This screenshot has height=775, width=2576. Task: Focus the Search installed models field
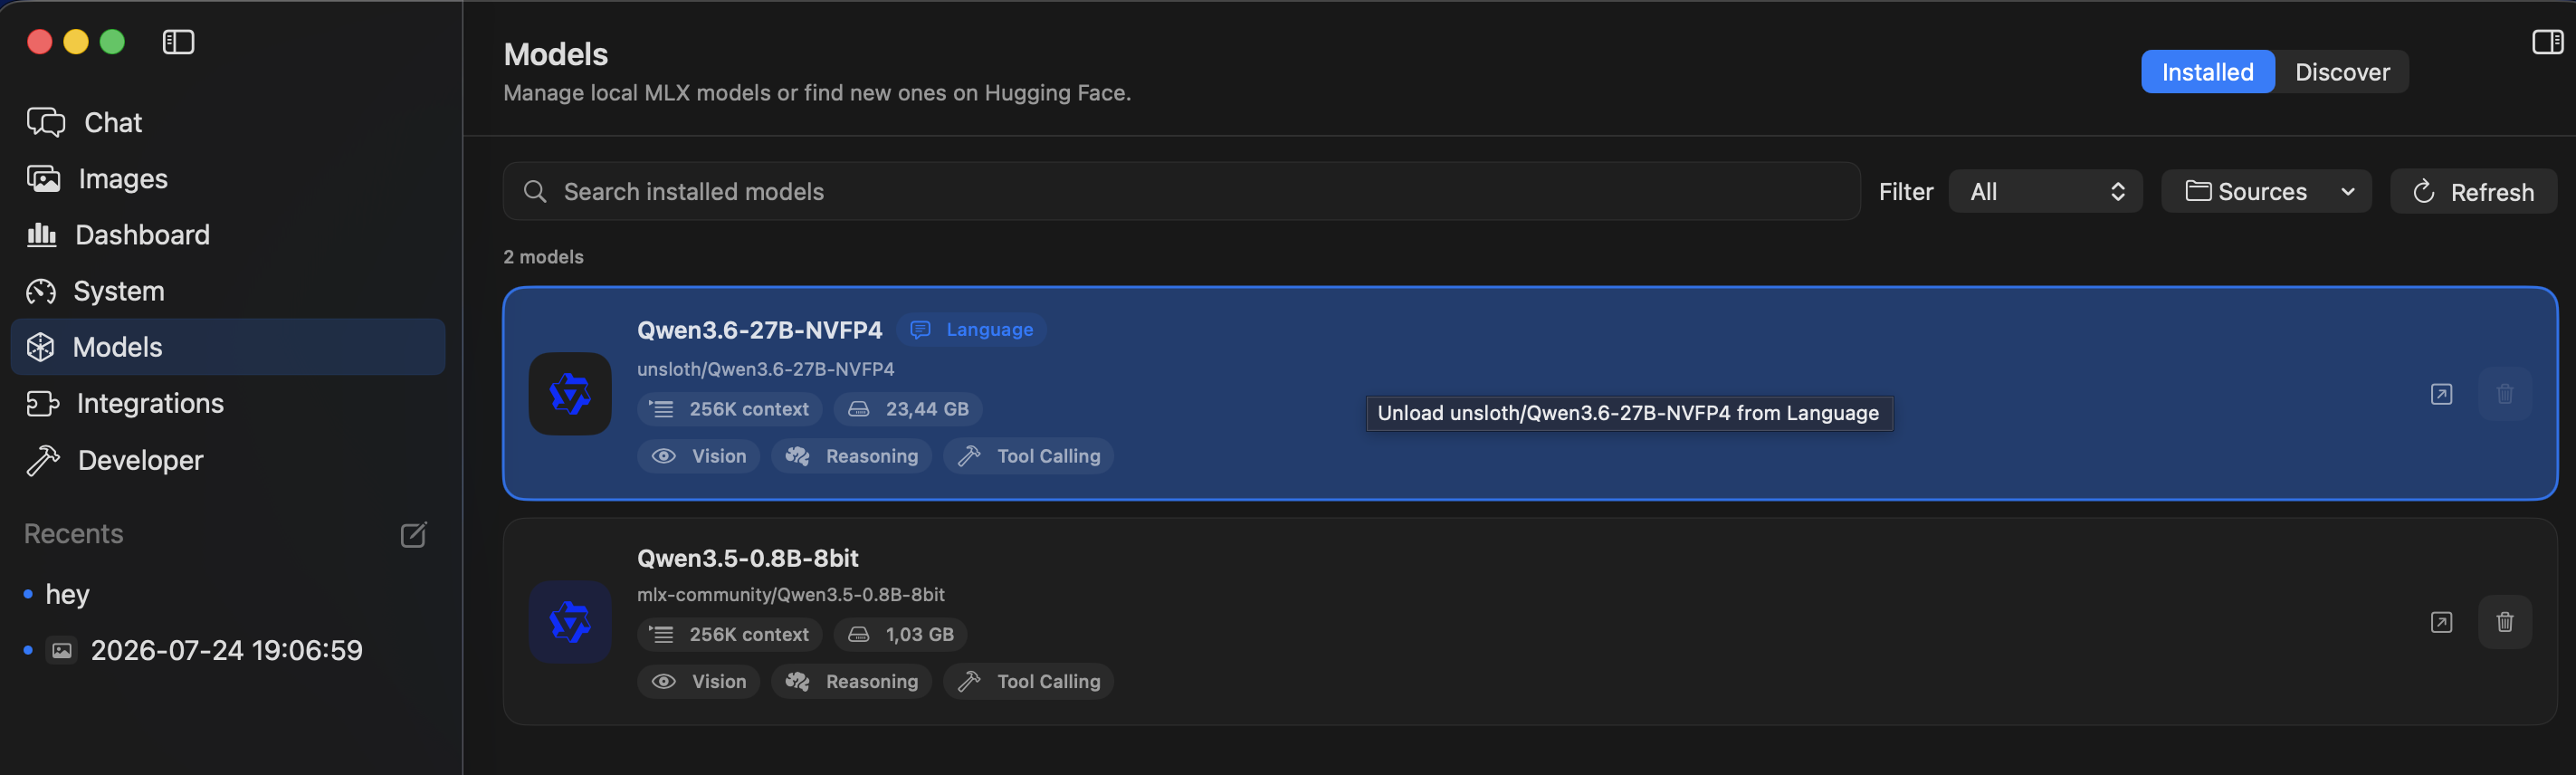[1181, 191]
